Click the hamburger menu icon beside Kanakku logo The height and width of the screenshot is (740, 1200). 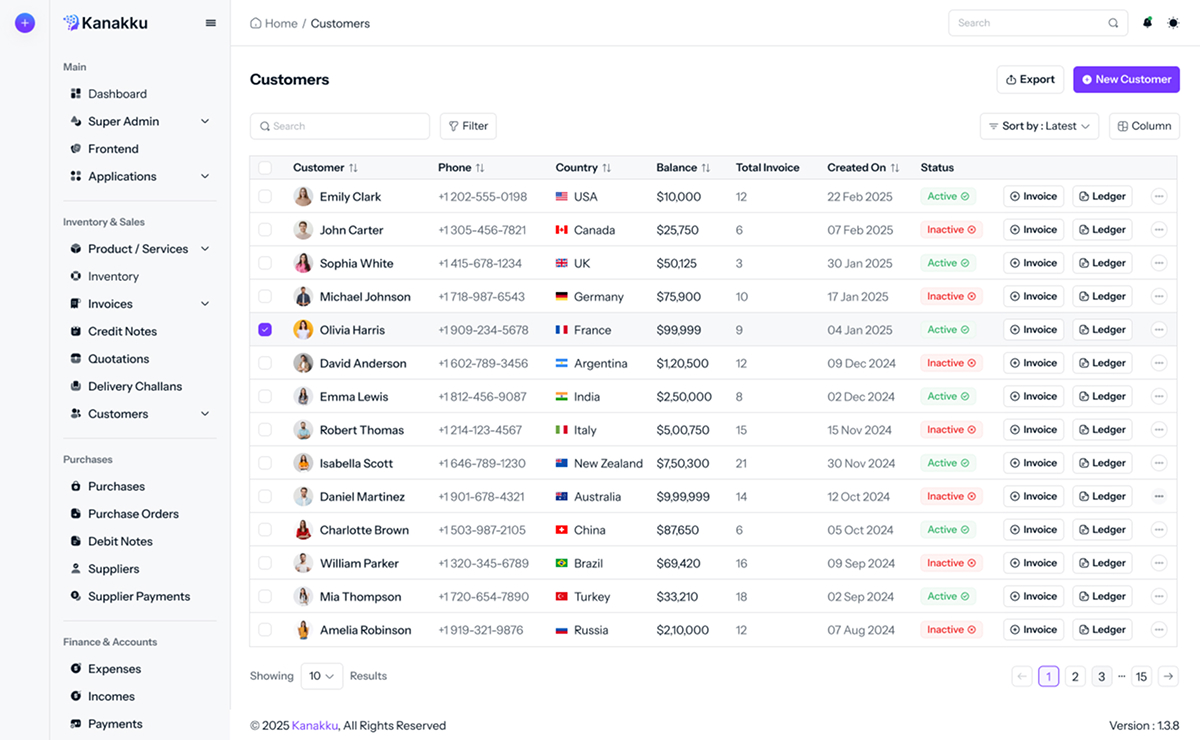click(210, 22)
